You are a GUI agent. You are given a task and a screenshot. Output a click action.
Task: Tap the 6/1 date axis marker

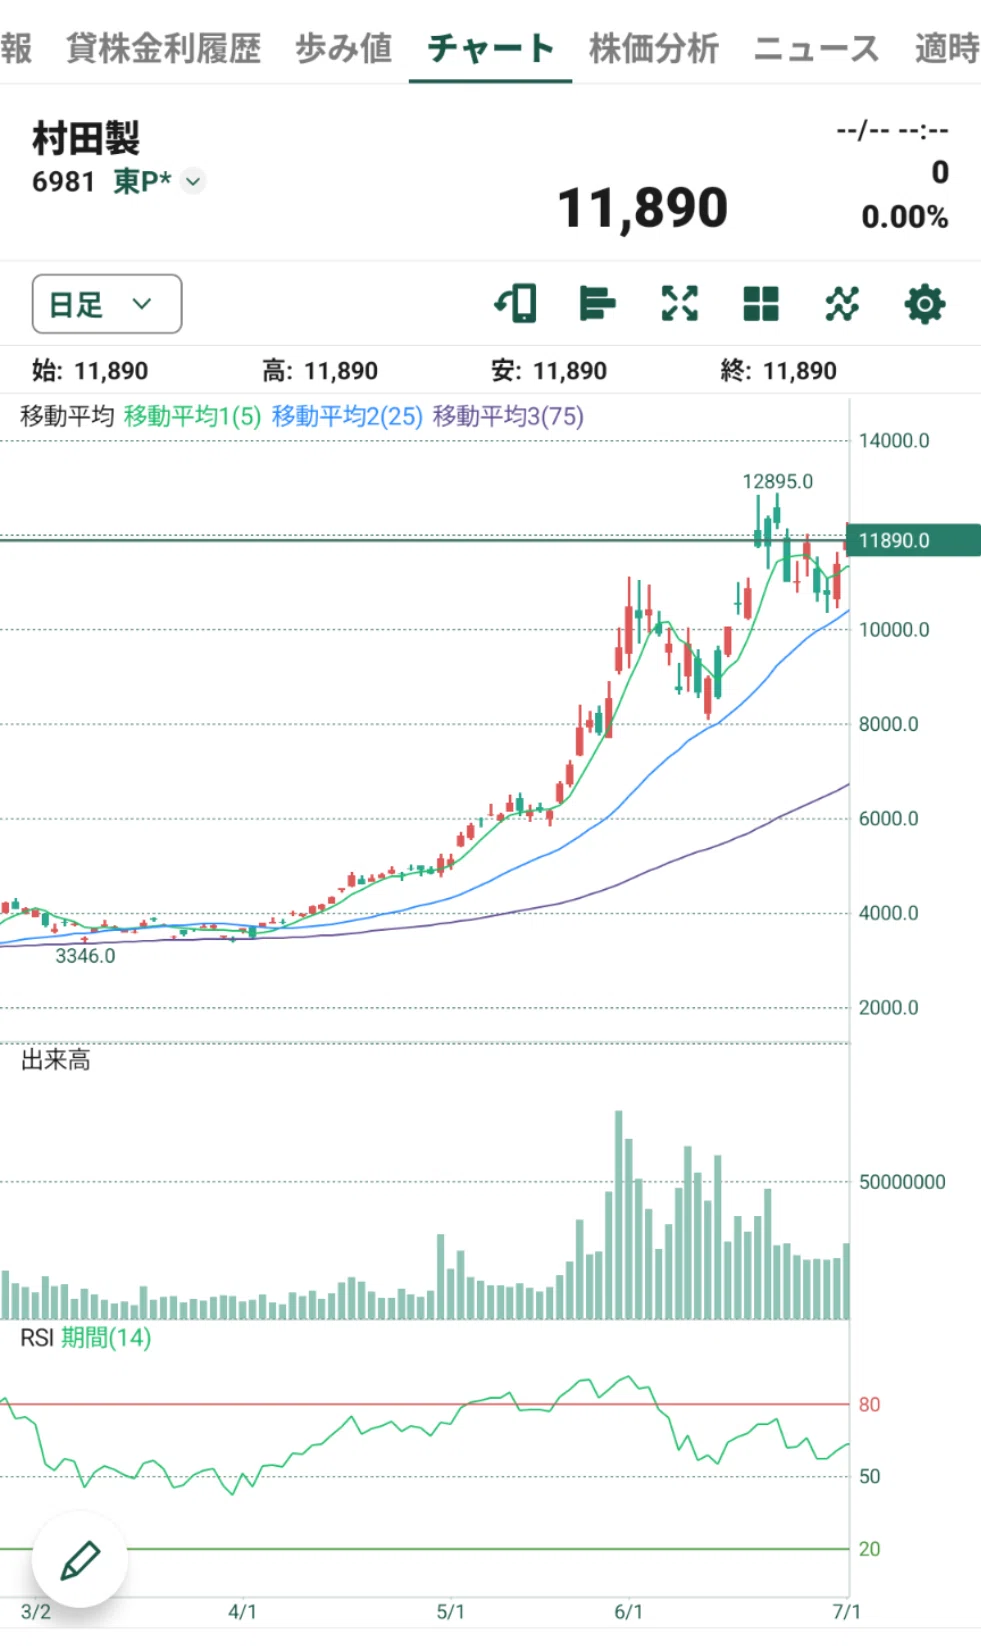click(x=628, y=1612)
